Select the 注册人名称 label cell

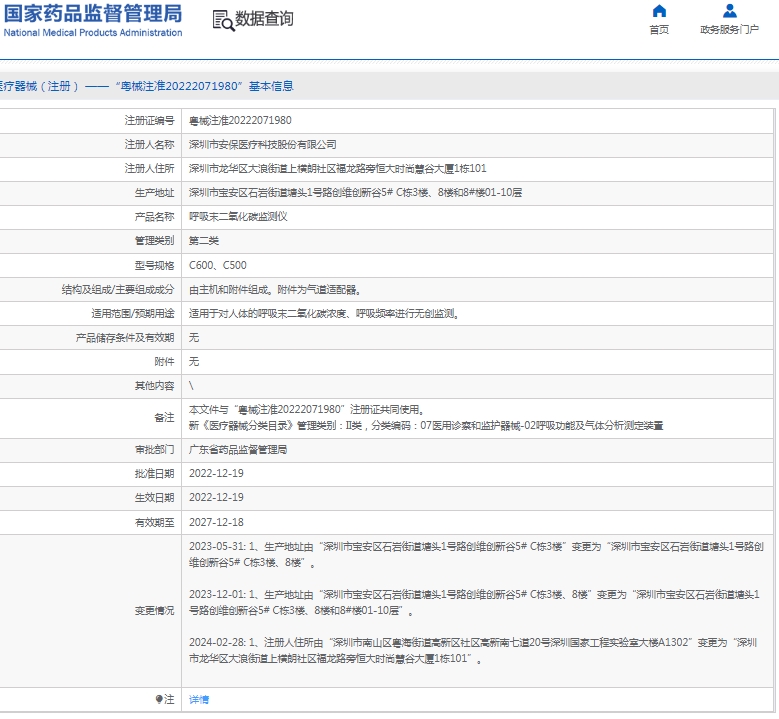(90, 145)
